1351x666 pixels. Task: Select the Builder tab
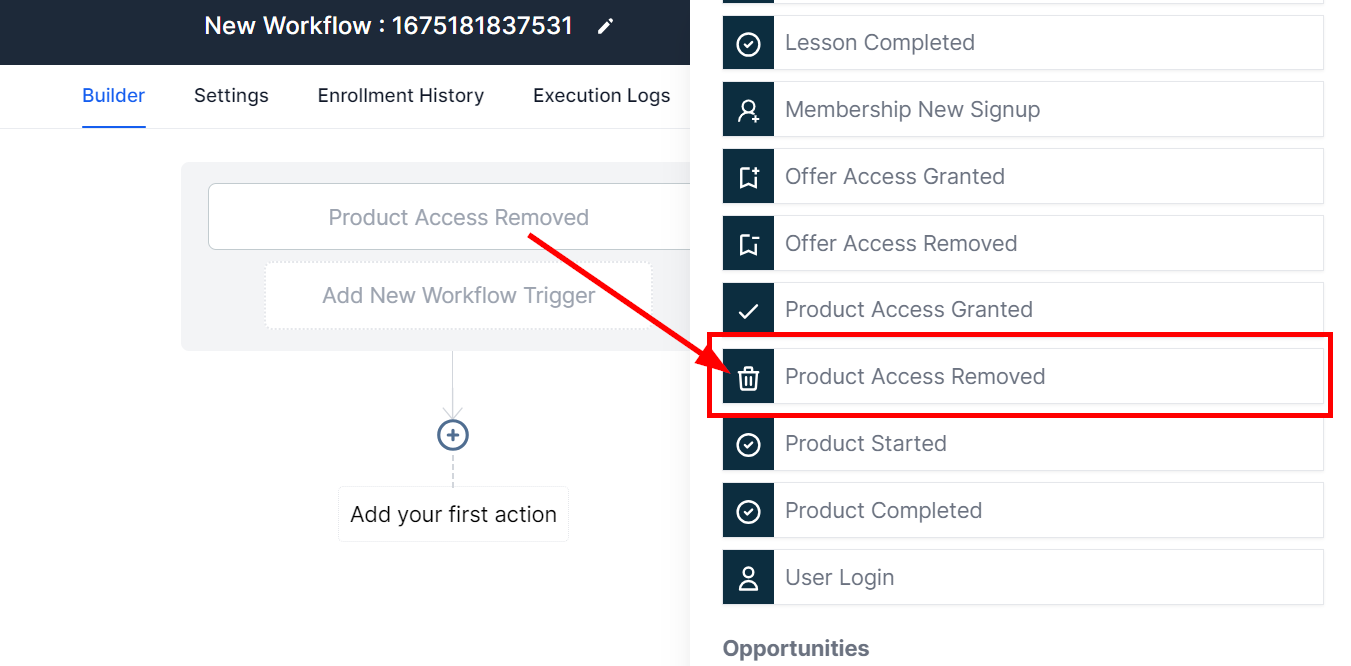pos(113,96)
